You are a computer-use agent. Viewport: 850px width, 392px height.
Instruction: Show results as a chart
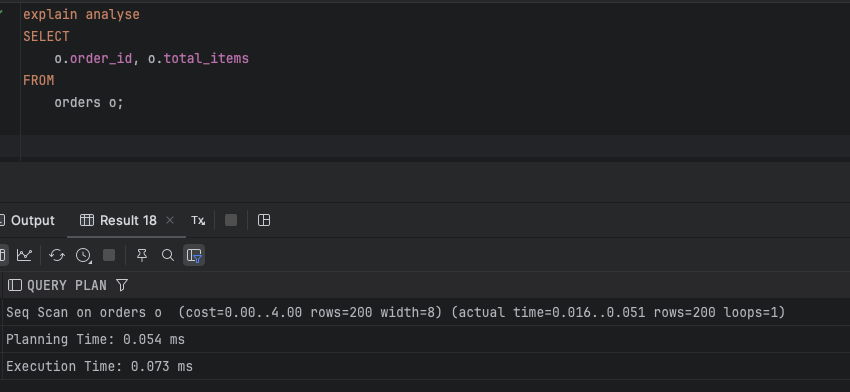(24, 255)
